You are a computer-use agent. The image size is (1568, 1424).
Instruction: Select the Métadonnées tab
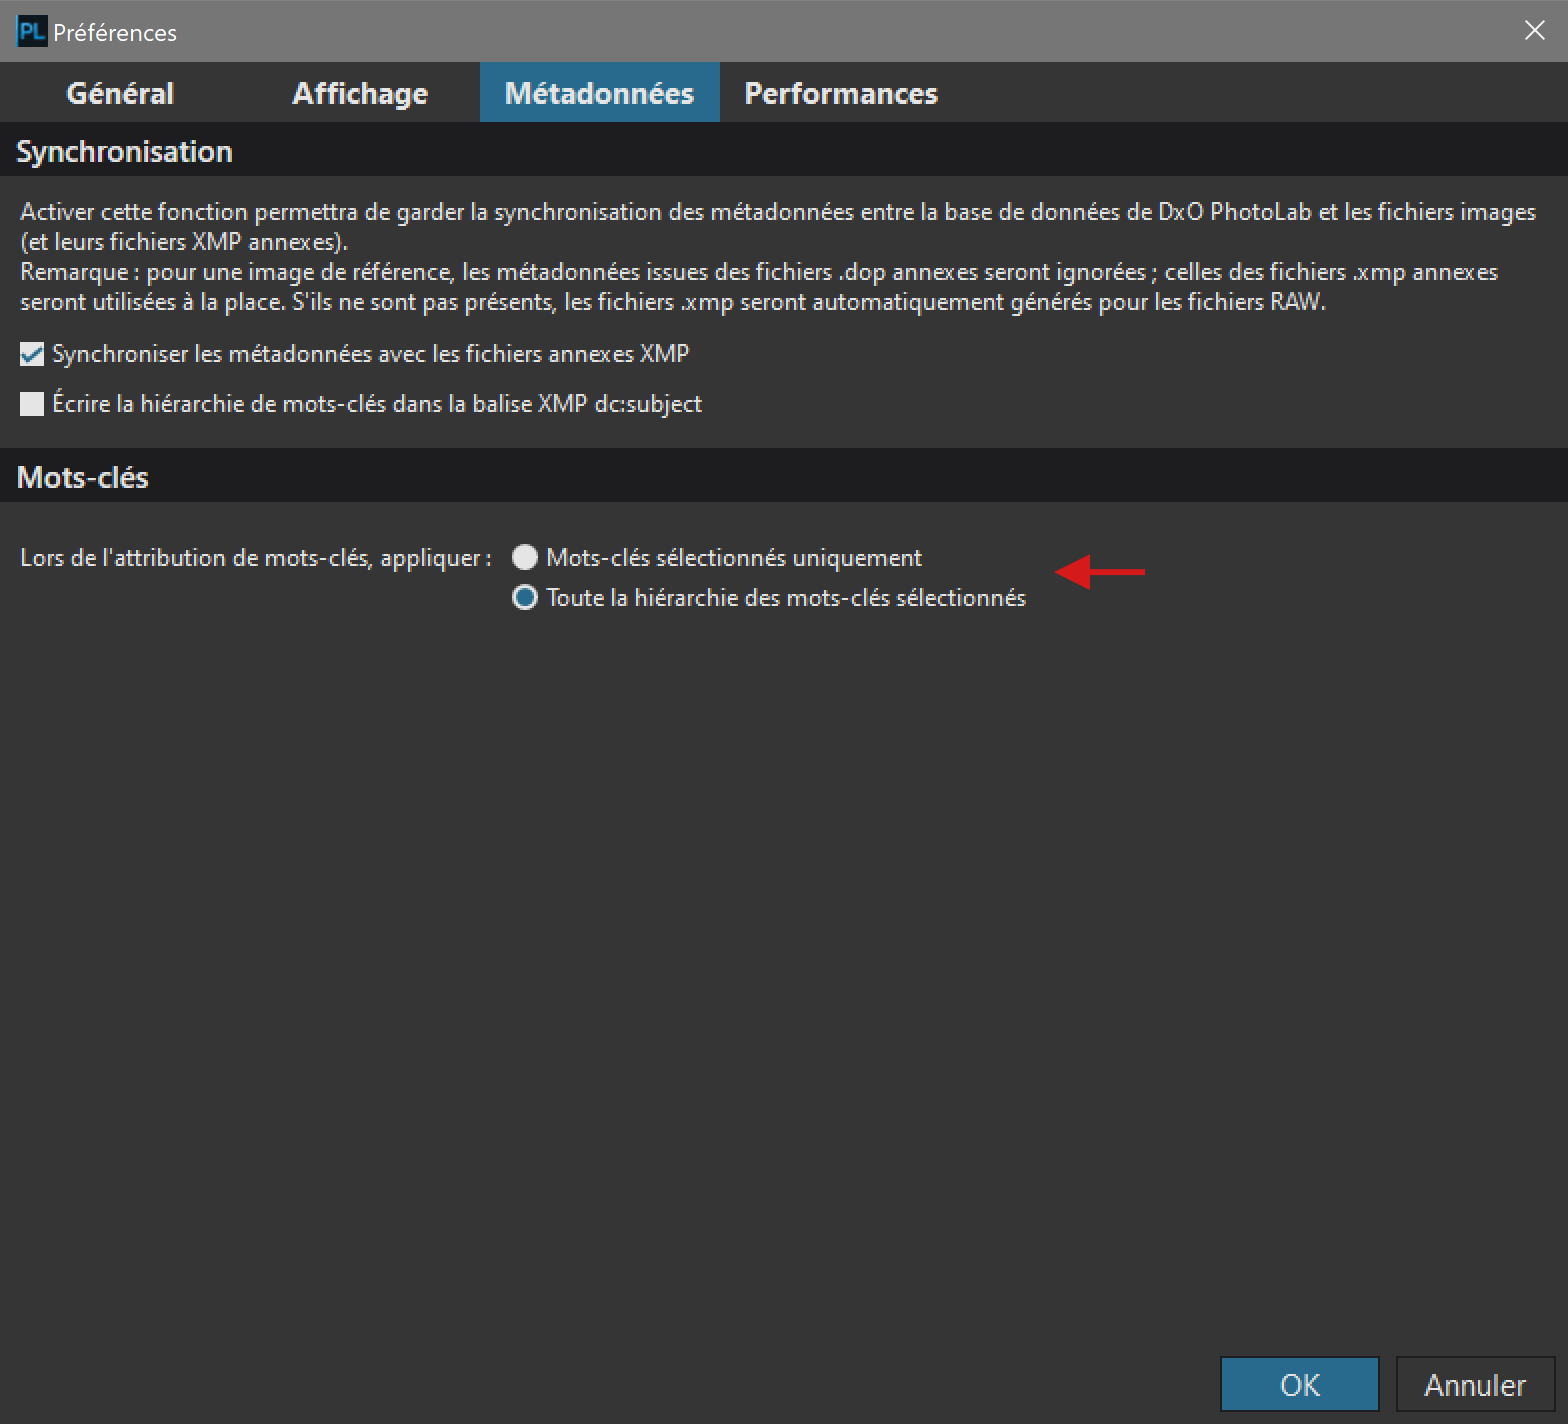[600, 93]
